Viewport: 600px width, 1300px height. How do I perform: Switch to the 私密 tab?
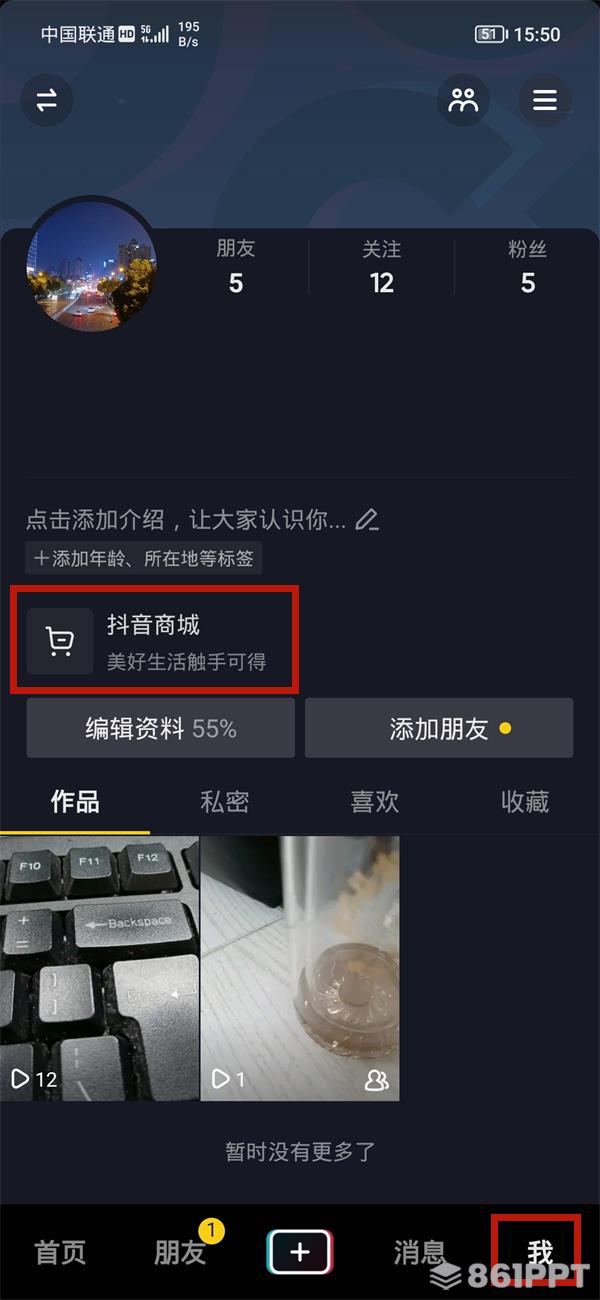coord(225,802)
